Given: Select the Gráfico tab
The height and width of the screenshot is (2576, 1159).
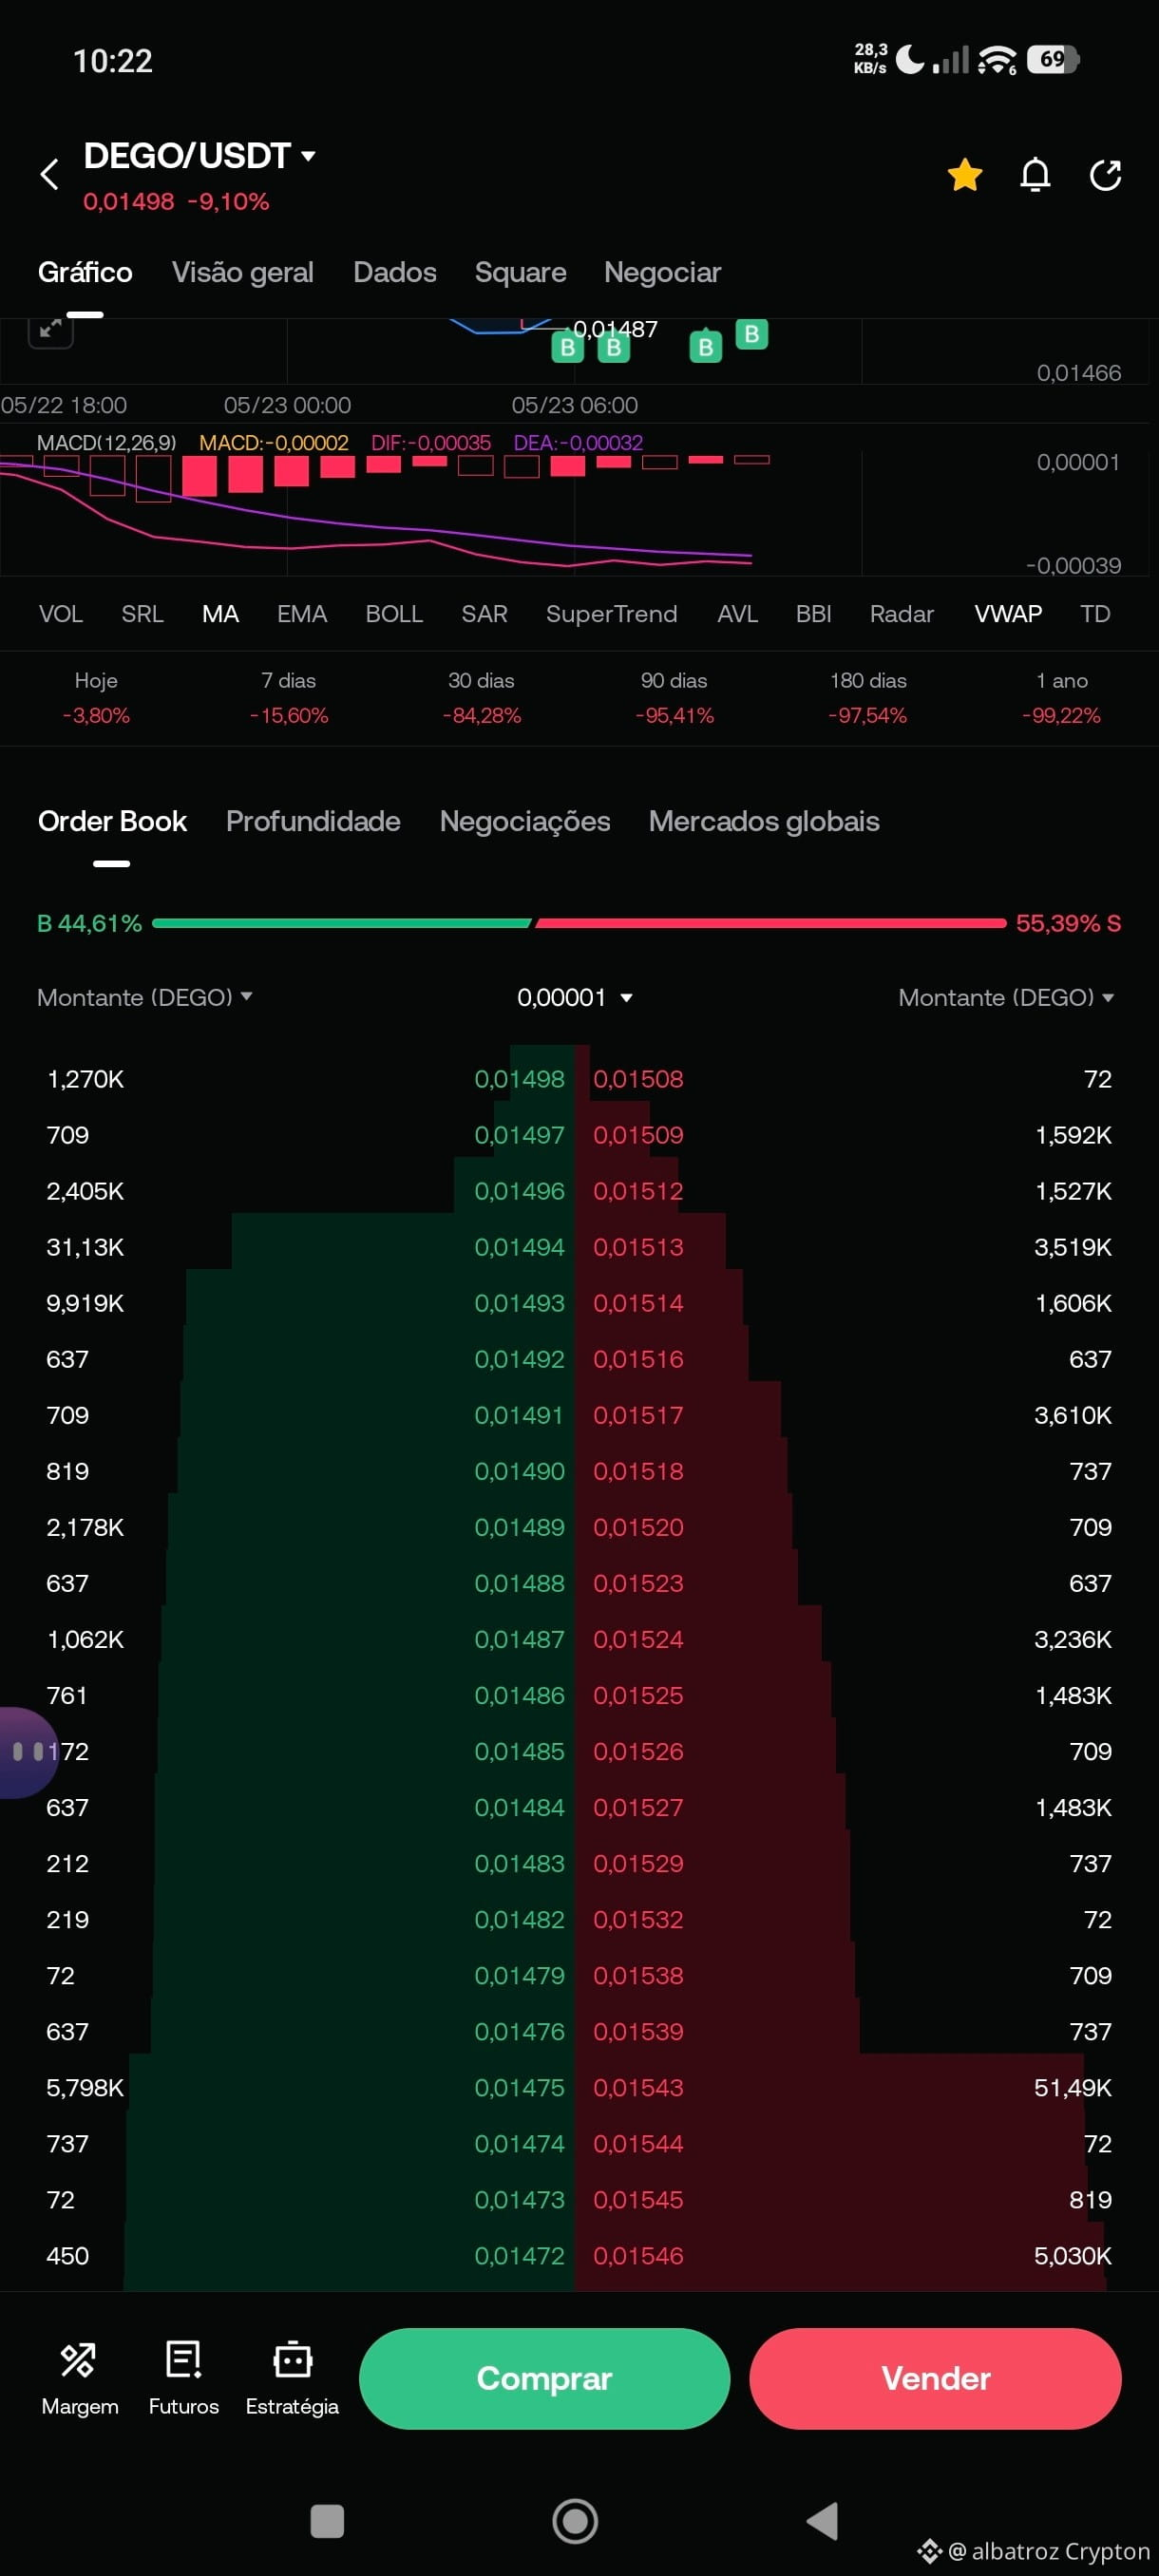Looking at the screenshot, I should (x=85, y=272).
